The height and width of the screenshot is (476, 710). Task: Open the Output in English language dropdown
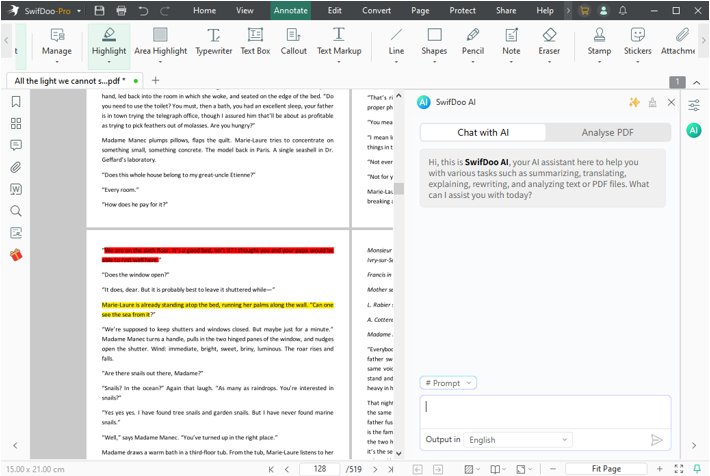518,440
